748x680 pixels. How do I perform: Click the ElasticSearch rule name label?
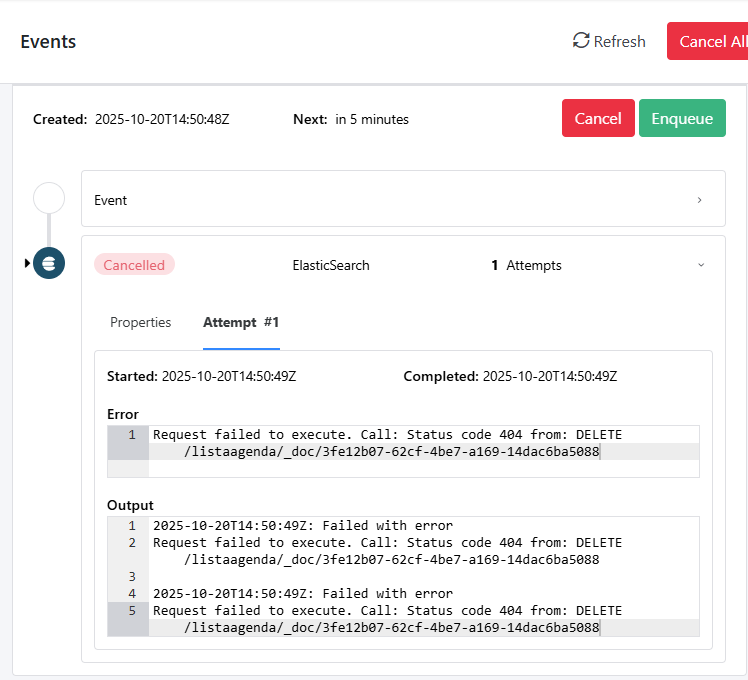[x=331, y=265]
